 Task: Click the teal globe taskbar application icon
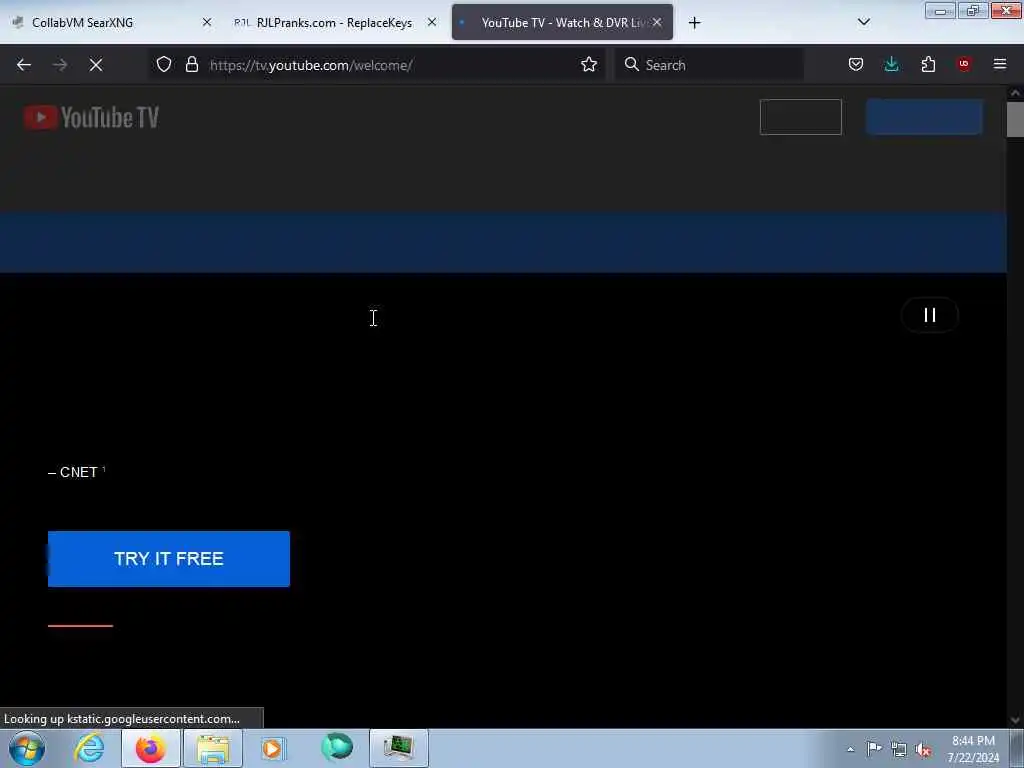337,748
